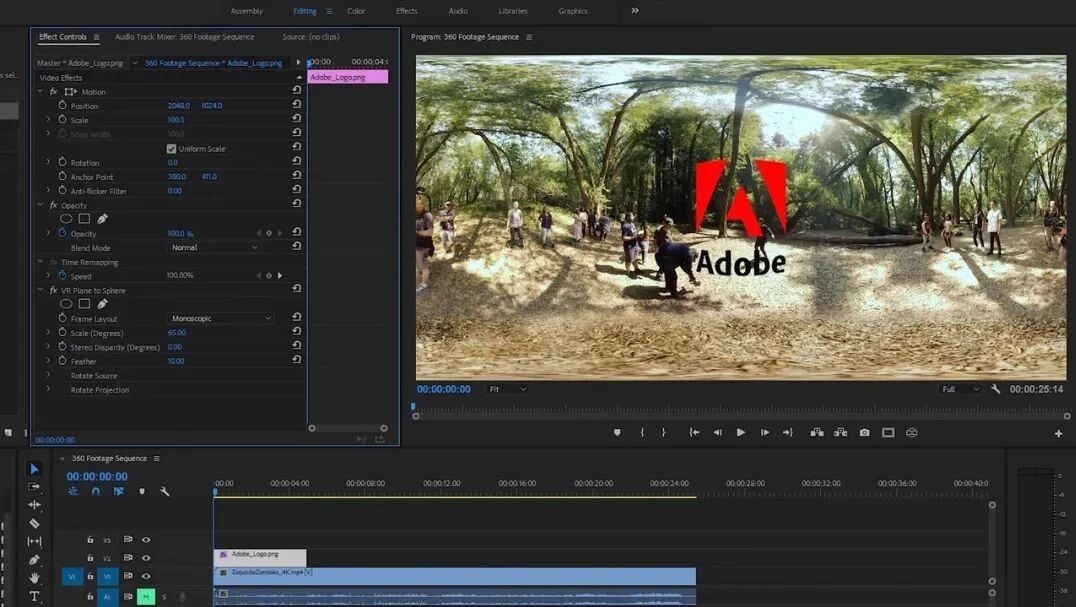Reset the Feather parameter
Viewport: 1076px width, 607px height.
point(296,359)
